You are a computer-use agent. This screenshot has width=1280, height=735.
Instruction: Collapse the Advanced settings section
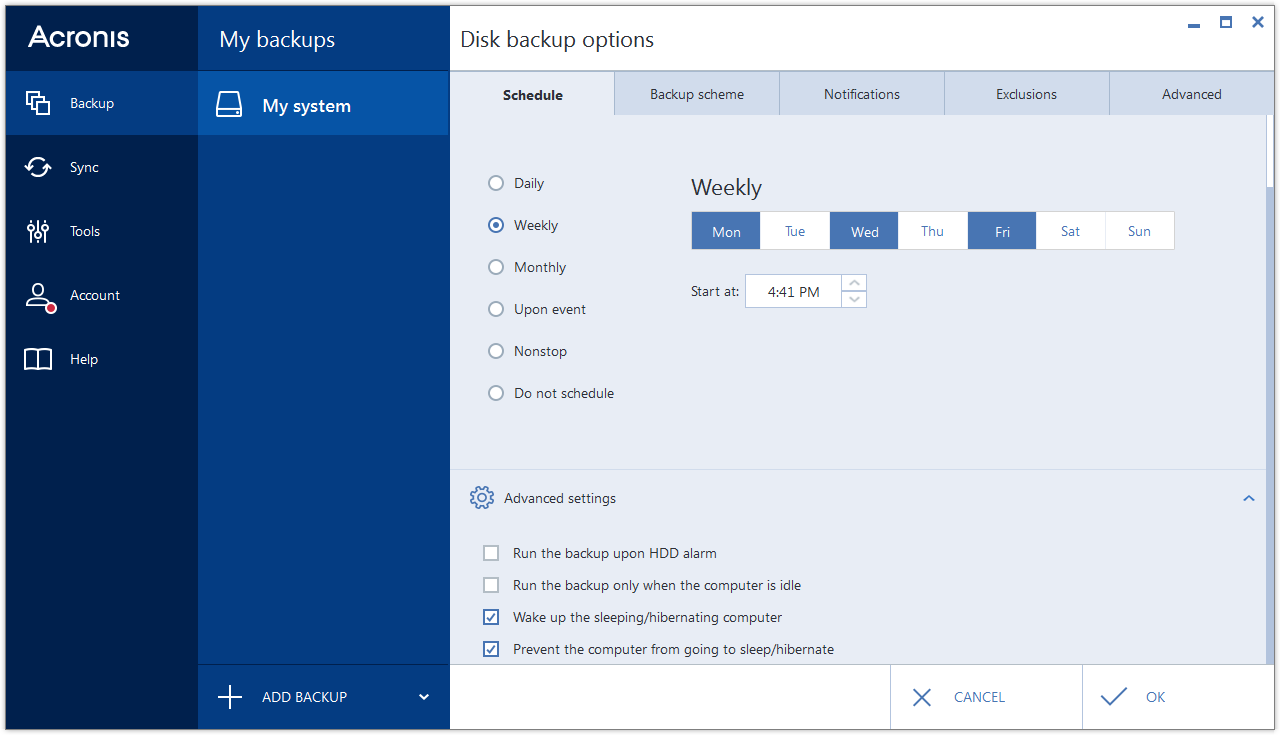click(1249, 498)
